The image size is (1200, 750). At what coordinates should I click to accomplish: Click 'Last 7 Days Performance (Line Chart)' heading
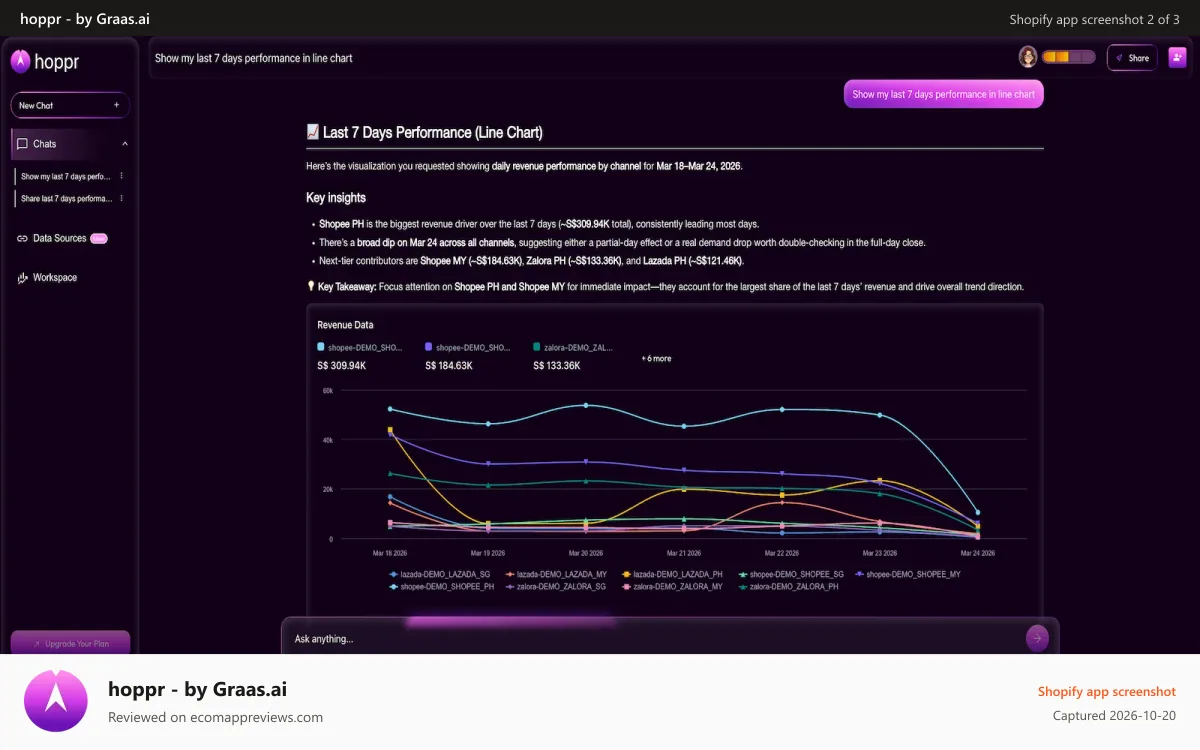click(433, 132)
